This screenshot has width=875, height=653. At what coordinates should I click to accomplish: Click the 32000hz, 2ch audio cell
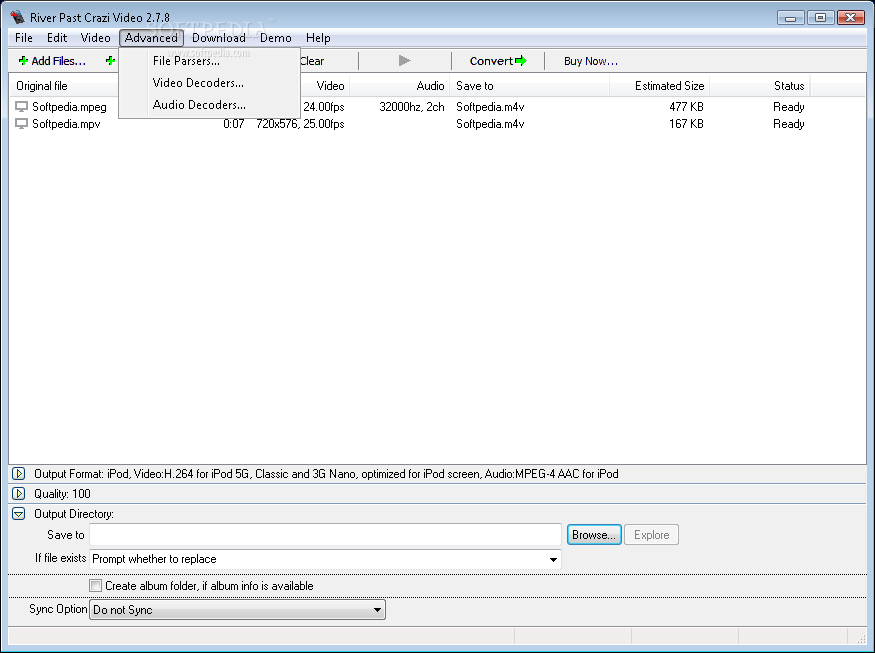(x=412, y=107)
